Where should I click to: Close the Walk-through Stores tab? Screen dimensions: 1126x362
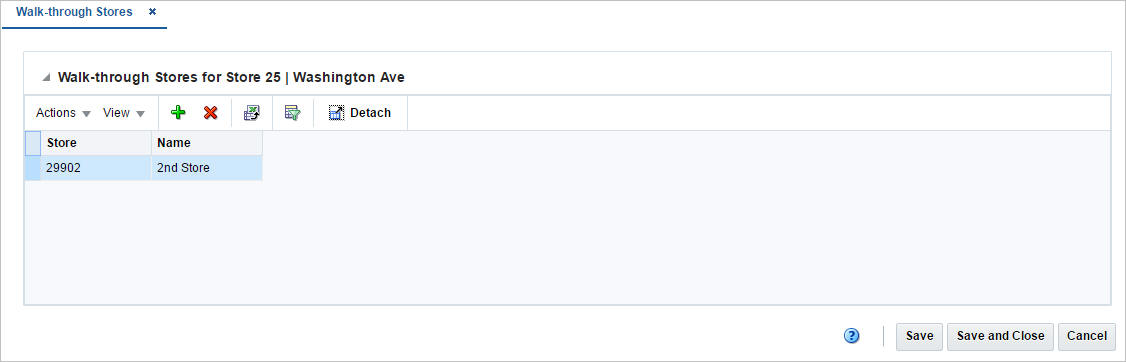[152, 12]
